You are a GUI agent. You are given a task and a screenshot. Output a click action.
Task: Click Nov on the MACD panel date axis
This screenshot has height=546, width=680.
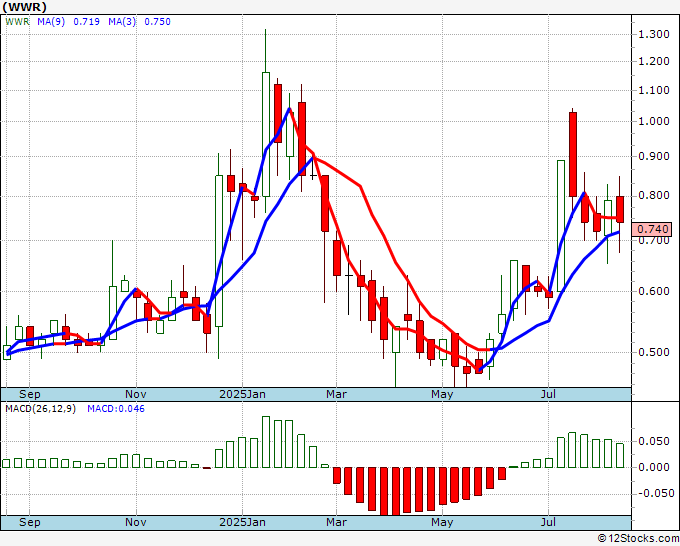click(x=136, y=522)
